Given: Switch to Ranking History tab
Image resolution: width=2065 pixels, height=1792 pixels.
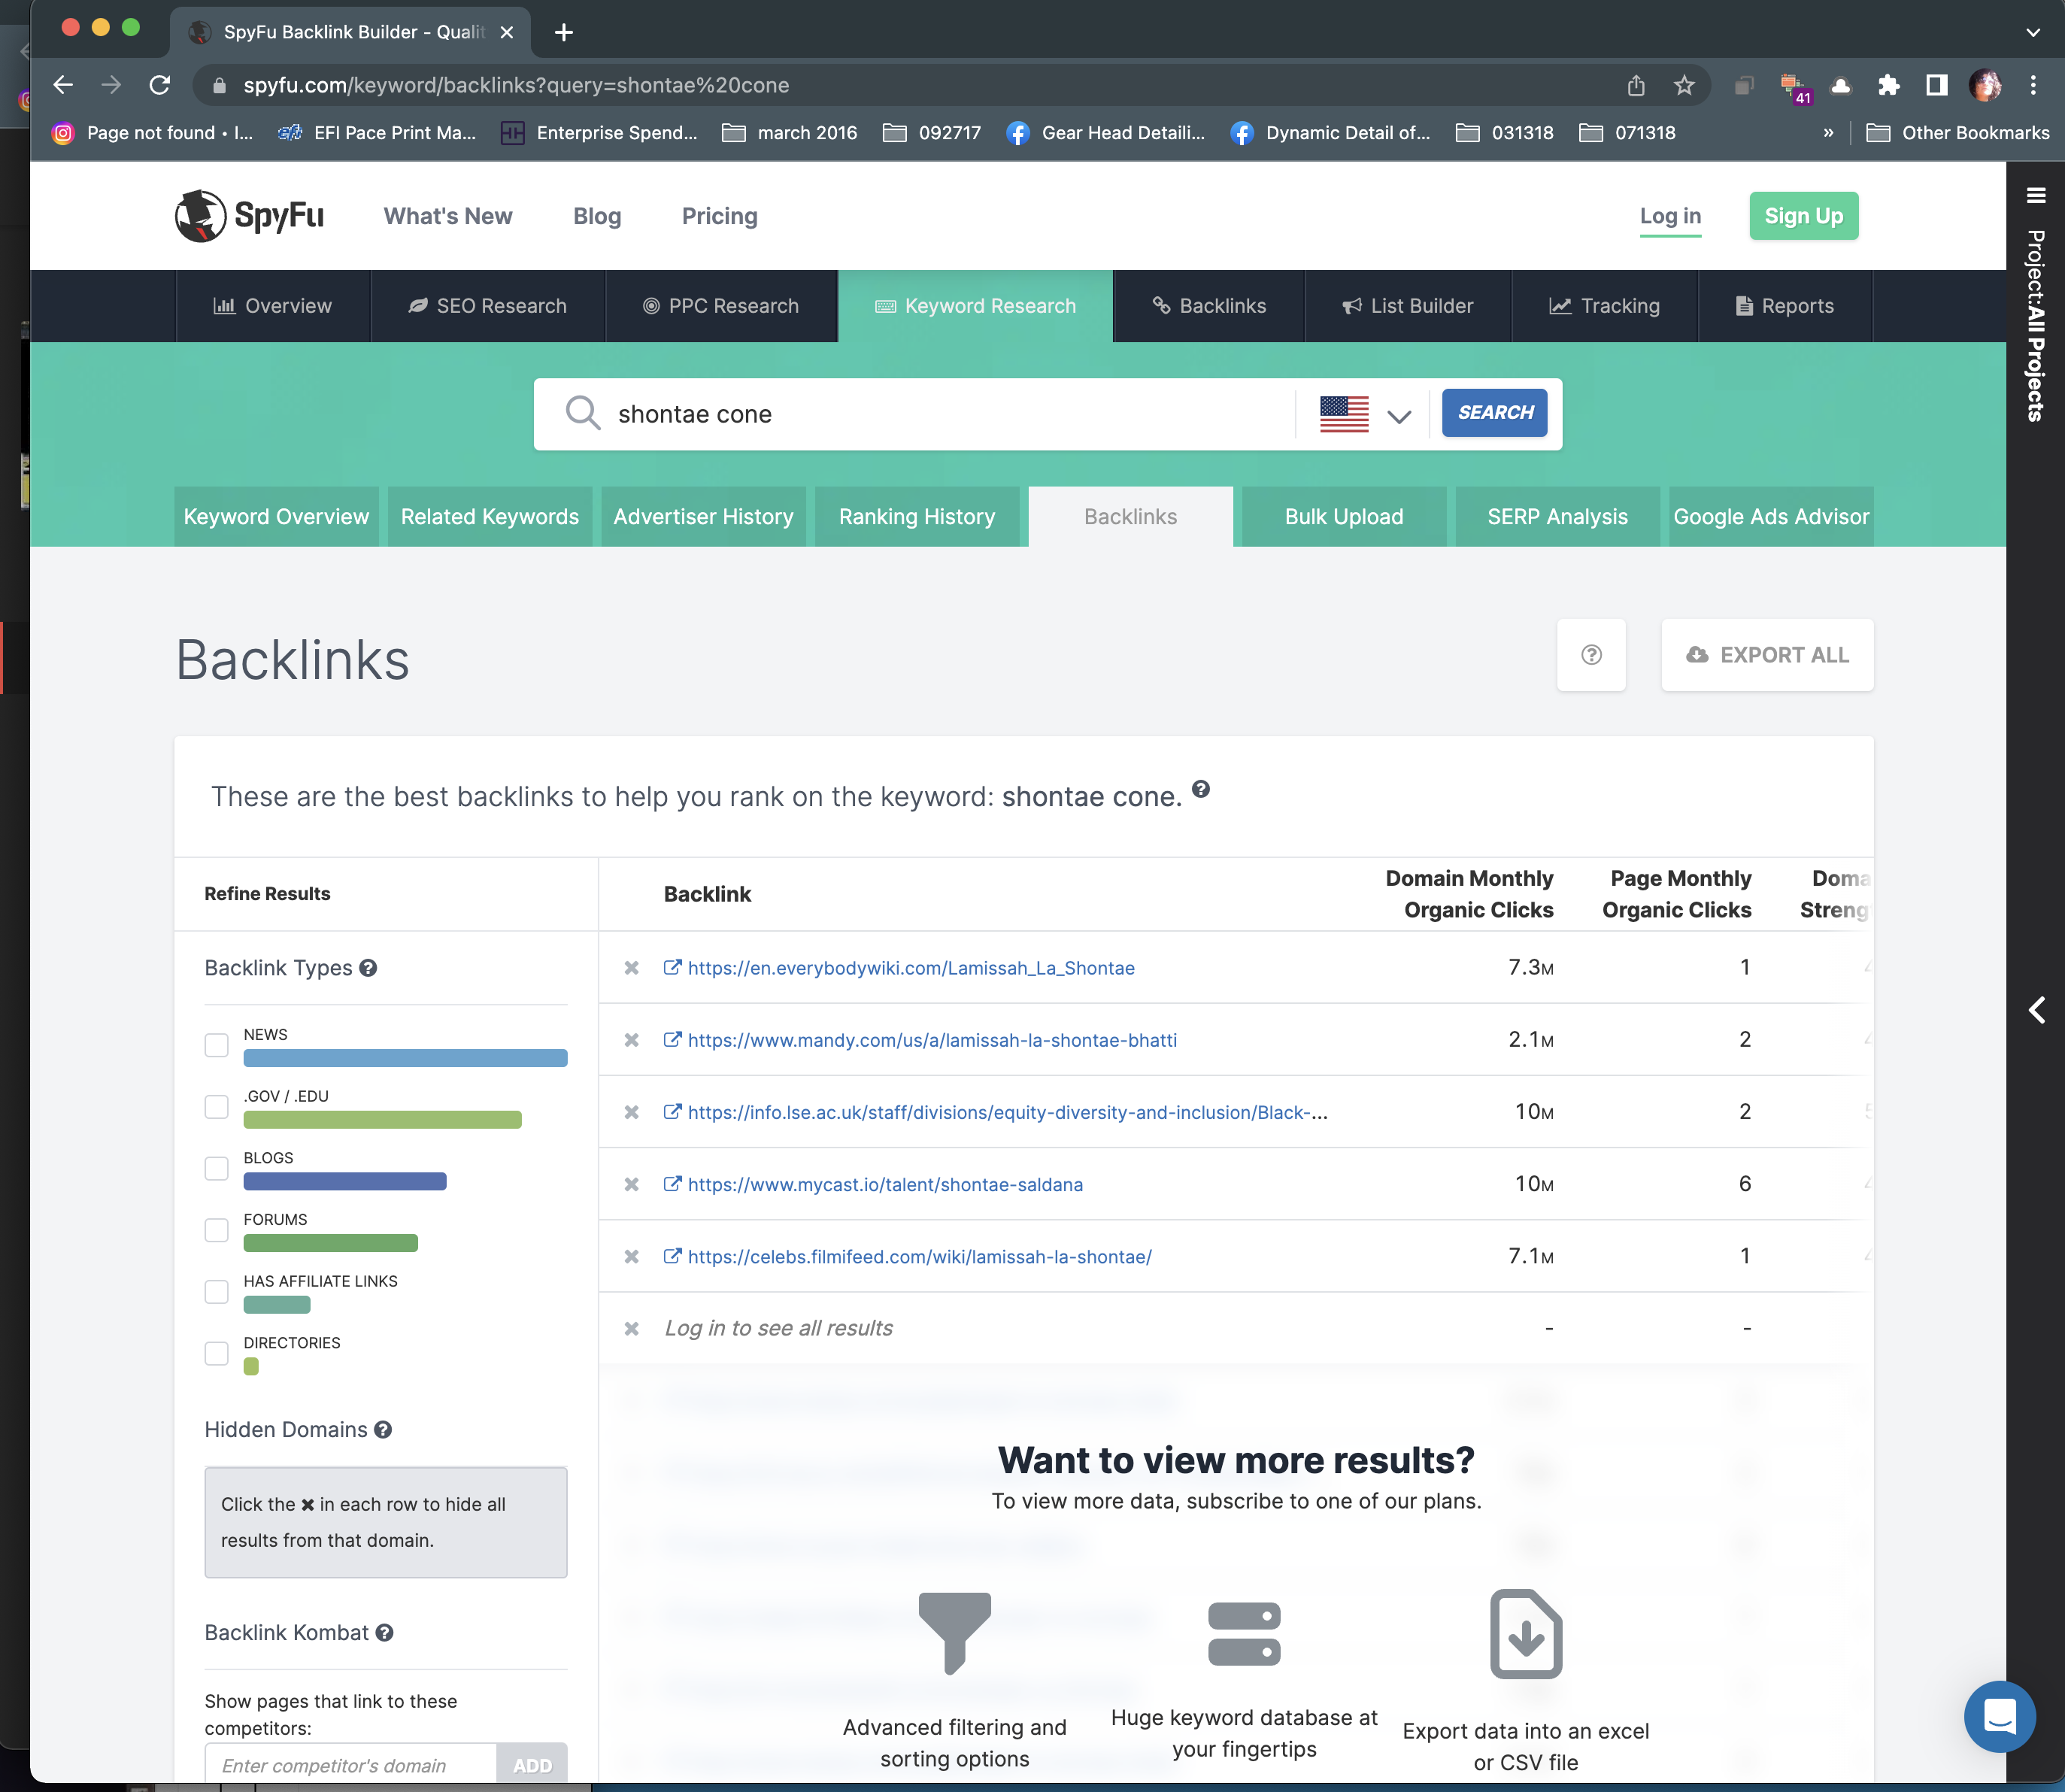Looking at the screenshot, I should (917, 517).
